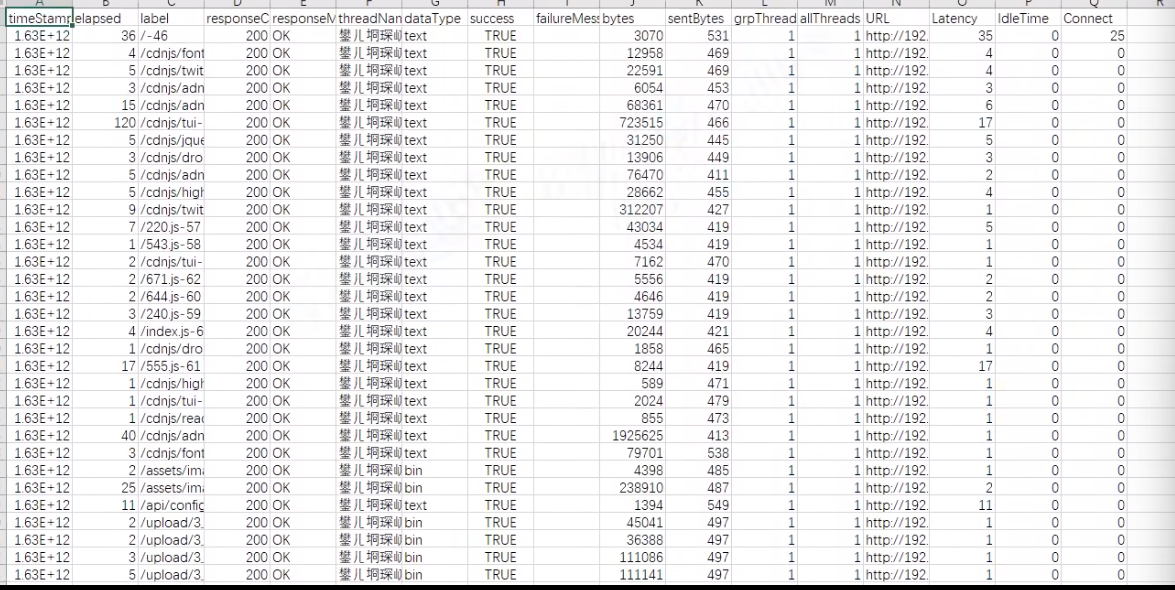Select the allThreads header cell
This screenshot has height=590, width=1175.
(830, 18)
